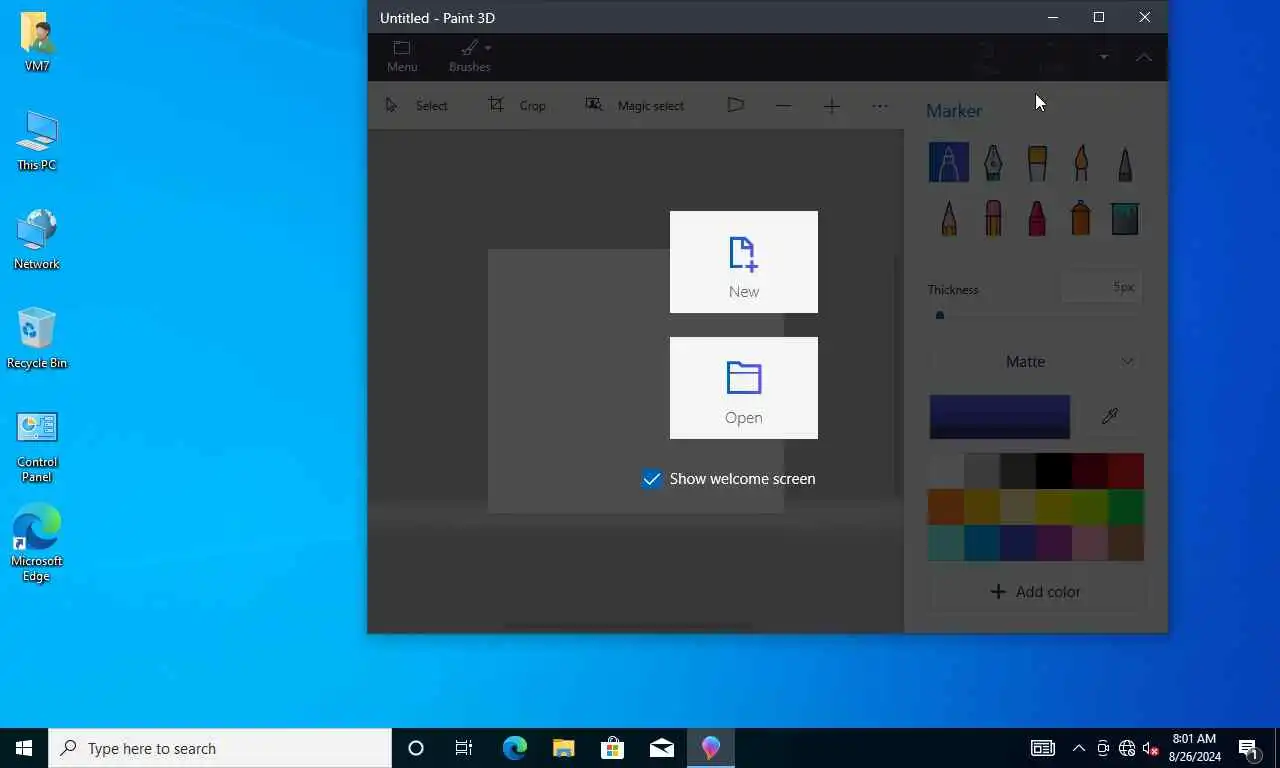Select the Oil brush
The image size is (1280, 768).
tap(1037, 163)
